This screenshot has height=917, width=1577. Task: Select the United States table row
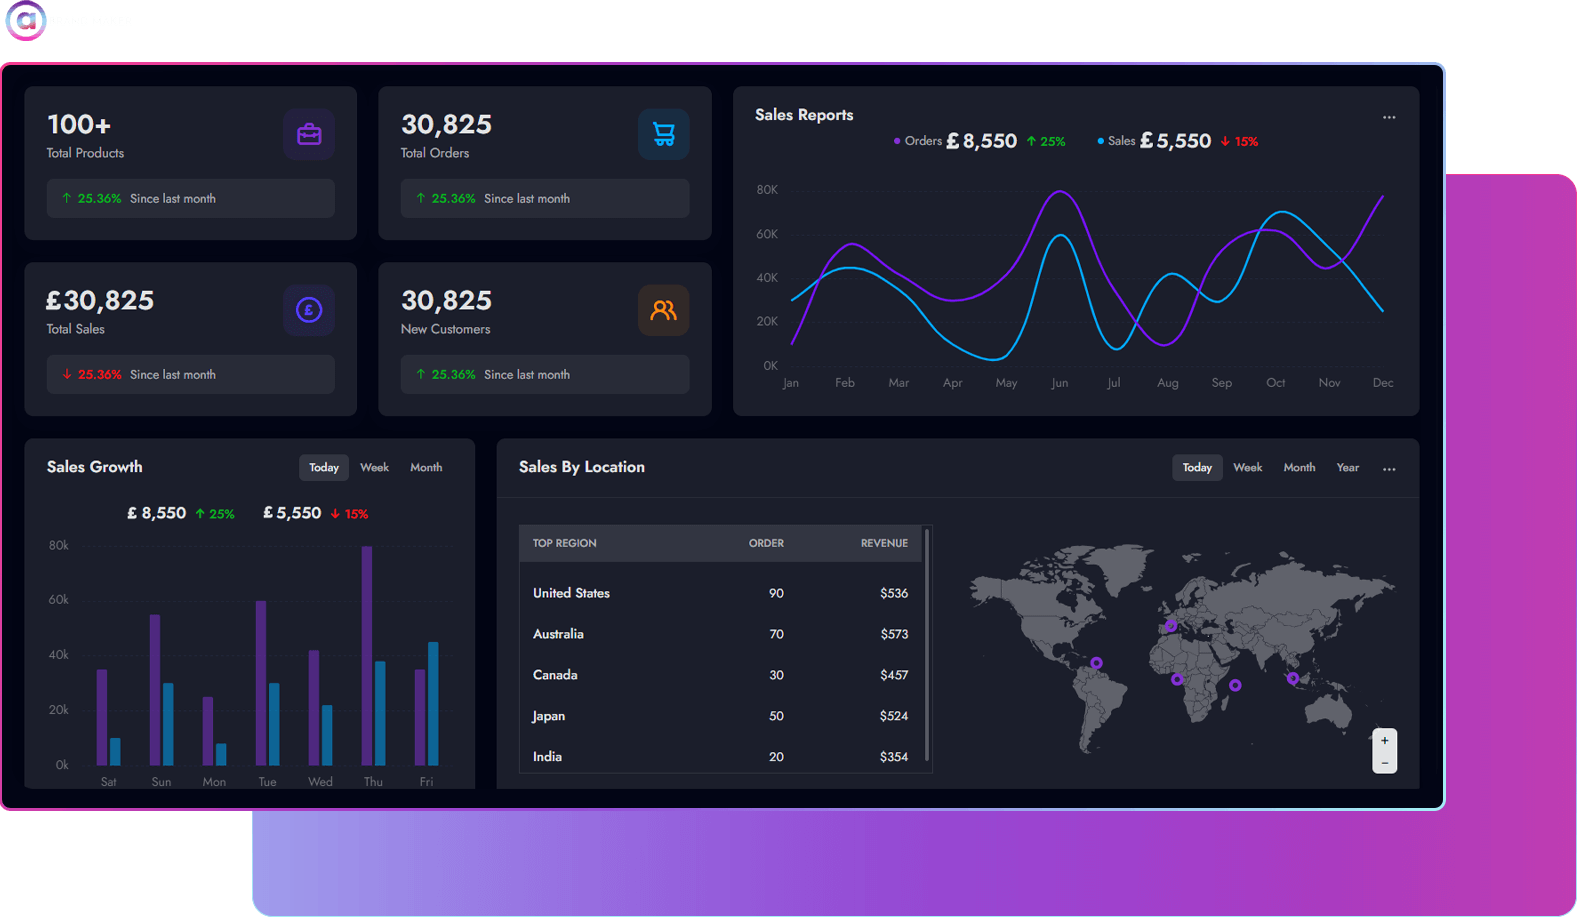point(721,593)
